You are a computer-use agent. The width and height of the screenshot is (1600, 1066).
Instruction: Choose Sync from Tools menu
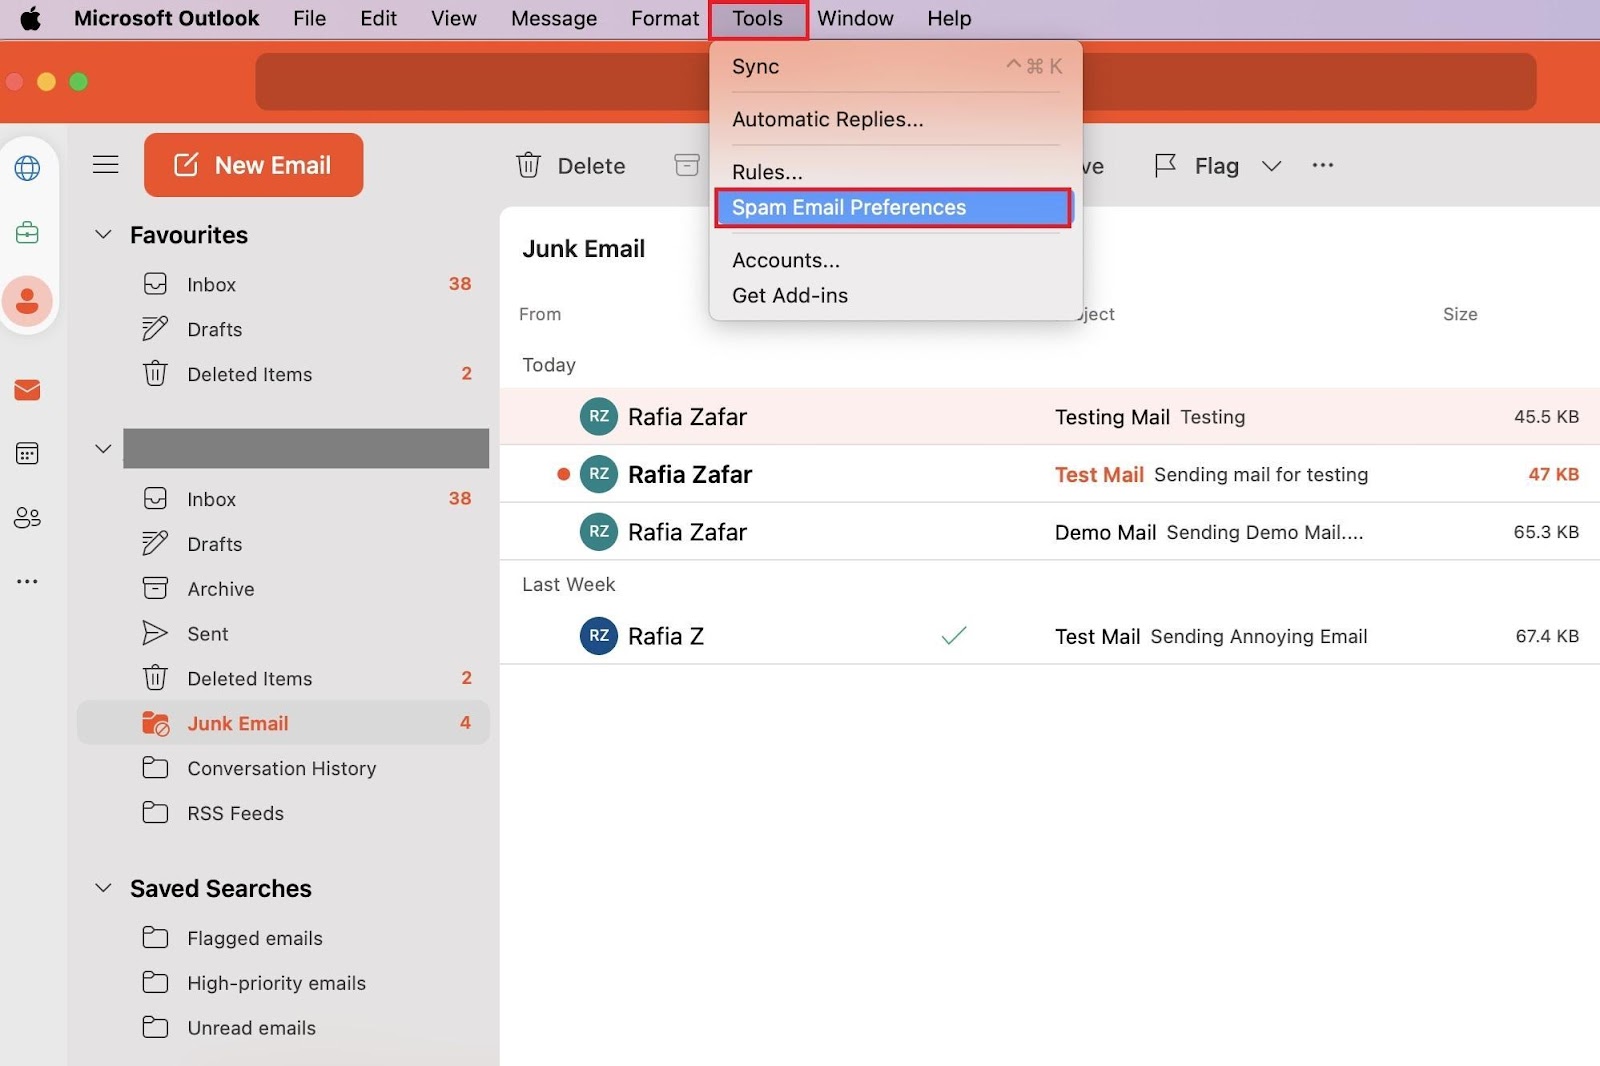click(895, 67)
